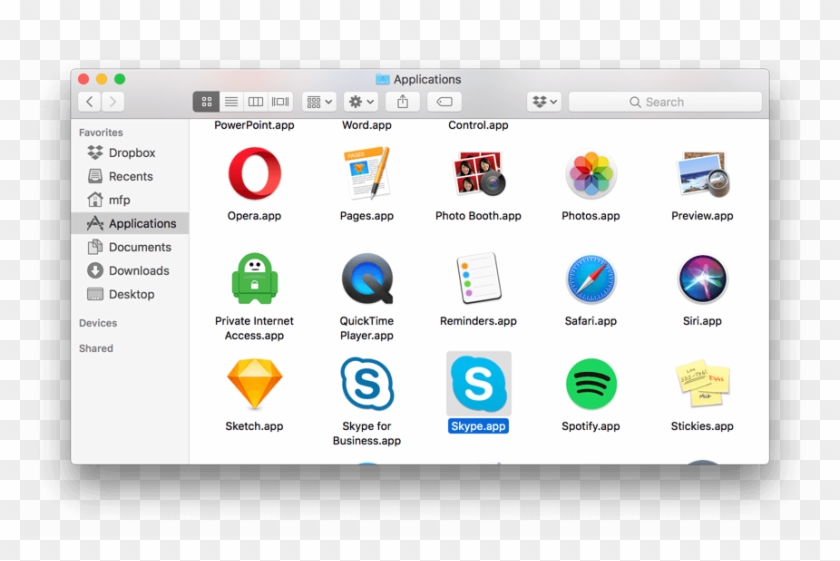Select the Photos.app icon
Viewport: 840px width, 561px height.
[591, 174]
